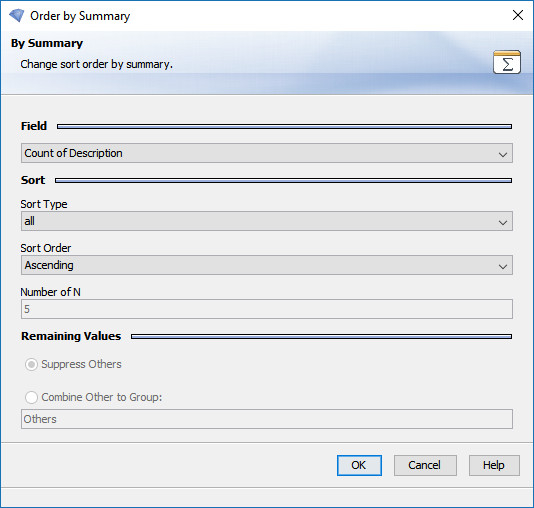
Task: Expand the Sort Type dropdown showing all
Action: [x=267, y=221]
